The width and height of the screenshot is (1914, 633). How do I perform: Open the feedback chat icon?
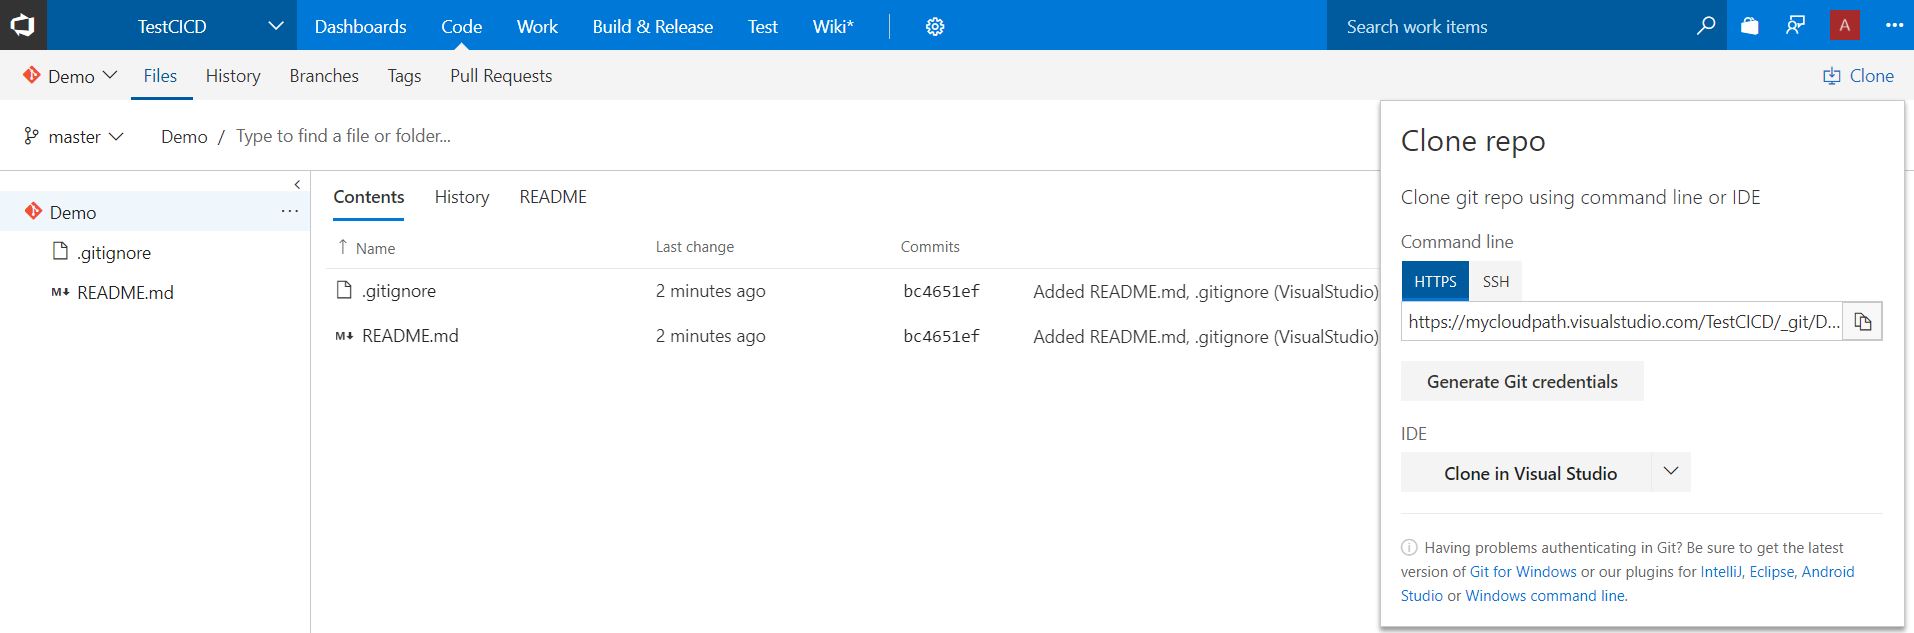[1796, 26]
